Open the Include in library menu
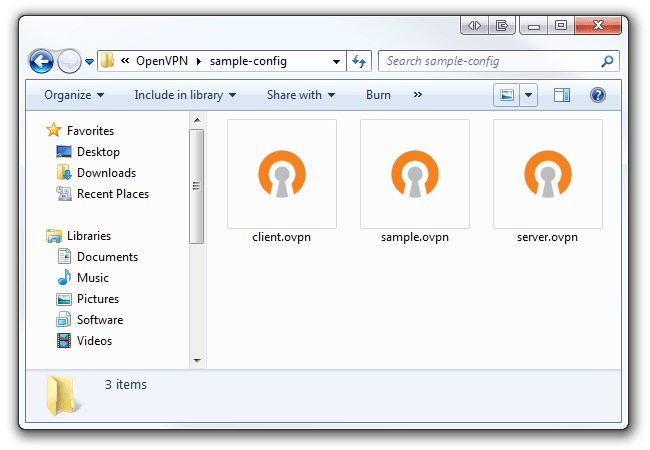The height and width of the screenshot is (450, 650). 185,95
